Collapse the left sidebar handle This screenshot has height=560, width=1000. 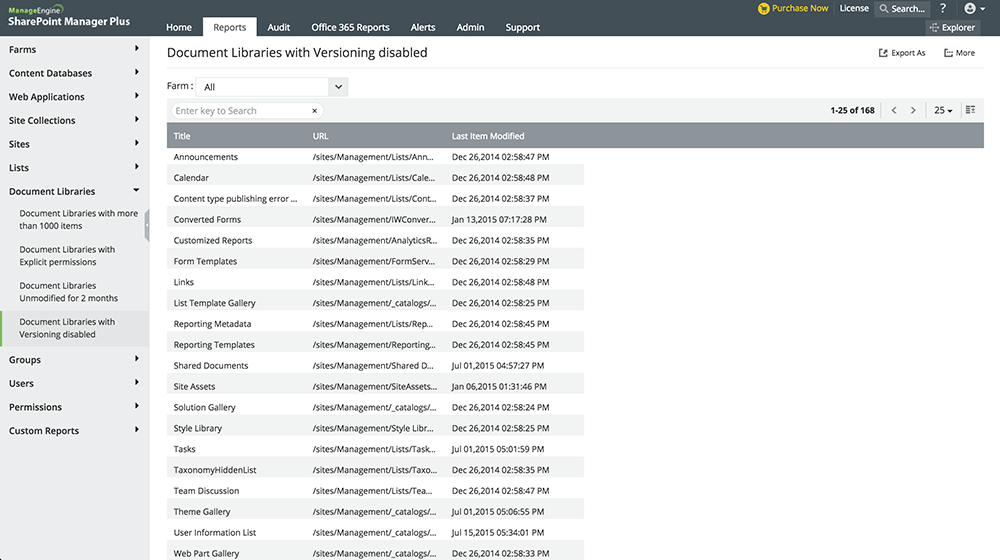[147, 225]
